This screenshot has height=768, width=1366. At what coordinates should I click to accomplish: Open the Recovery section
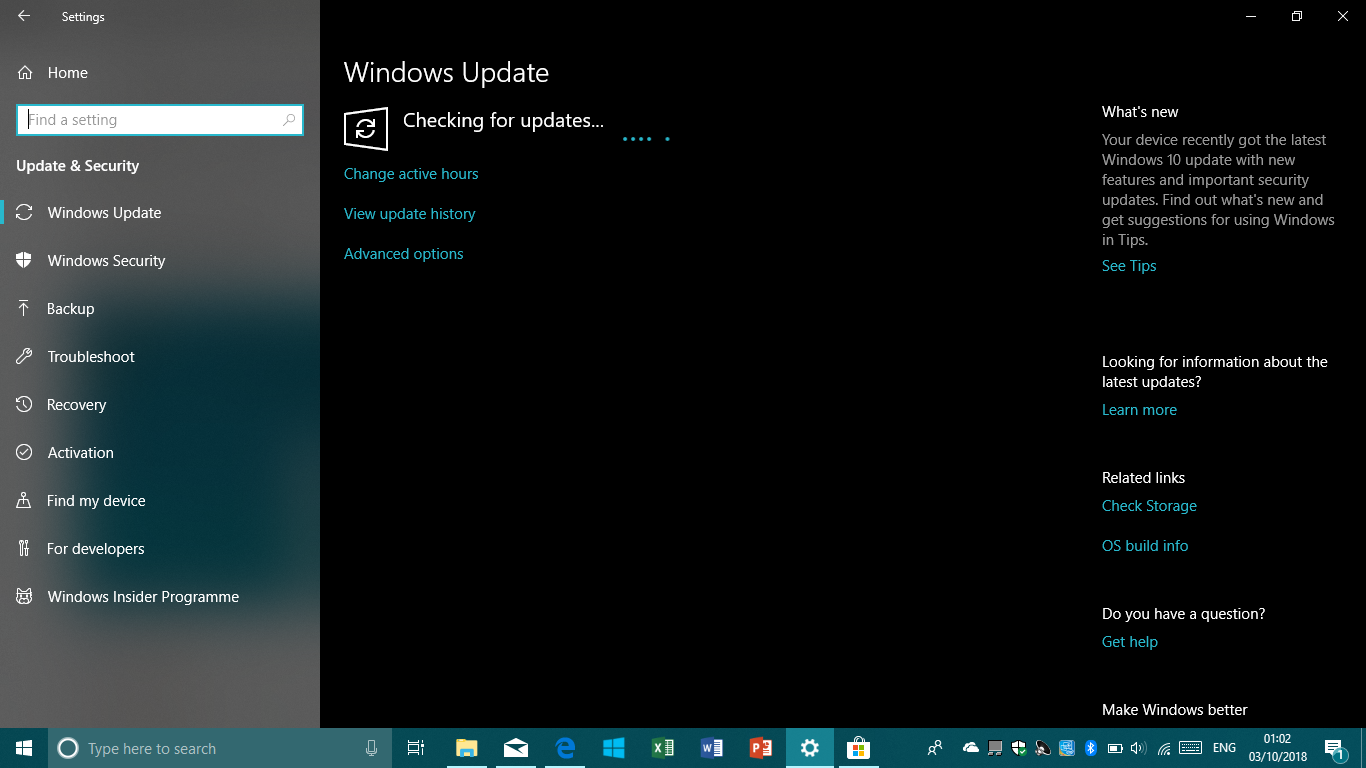160,405
